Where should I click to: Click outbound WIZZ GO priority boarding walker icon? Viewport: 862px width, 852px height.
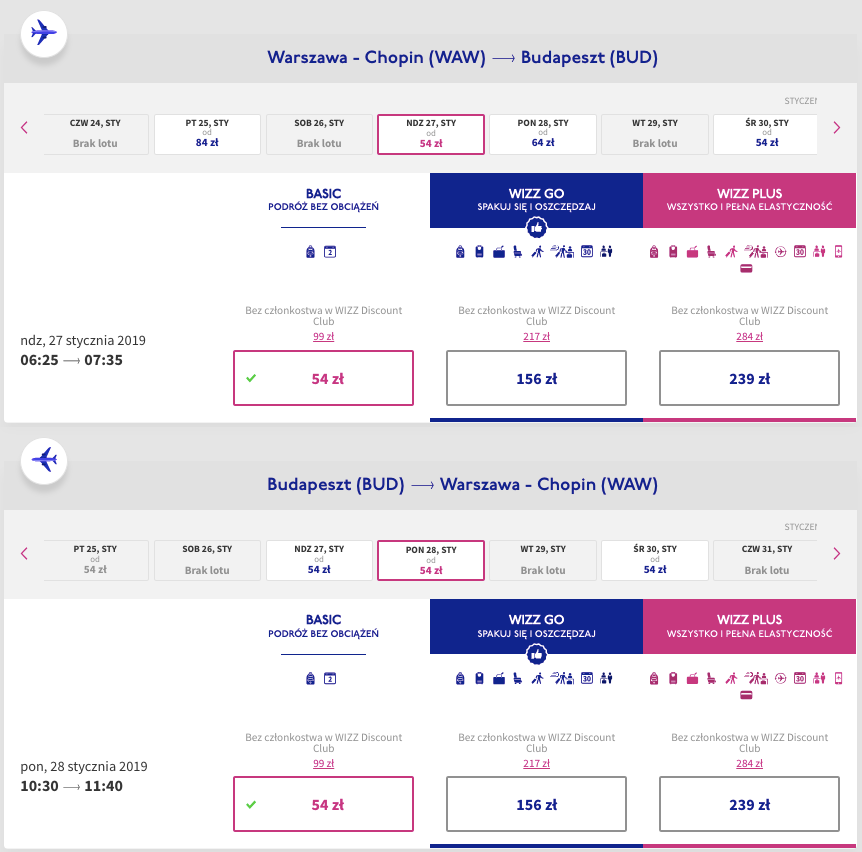pos(538,252)
